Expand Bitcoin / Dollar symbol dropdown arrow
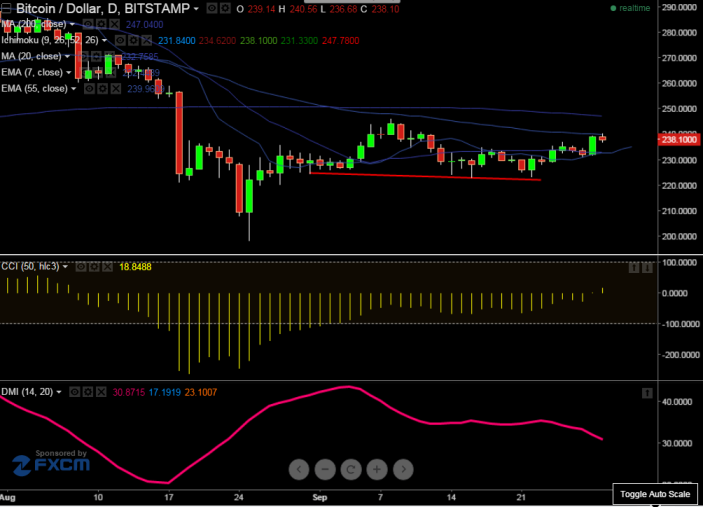This screenshot has height=507, width=703. [x=196, y=9]
